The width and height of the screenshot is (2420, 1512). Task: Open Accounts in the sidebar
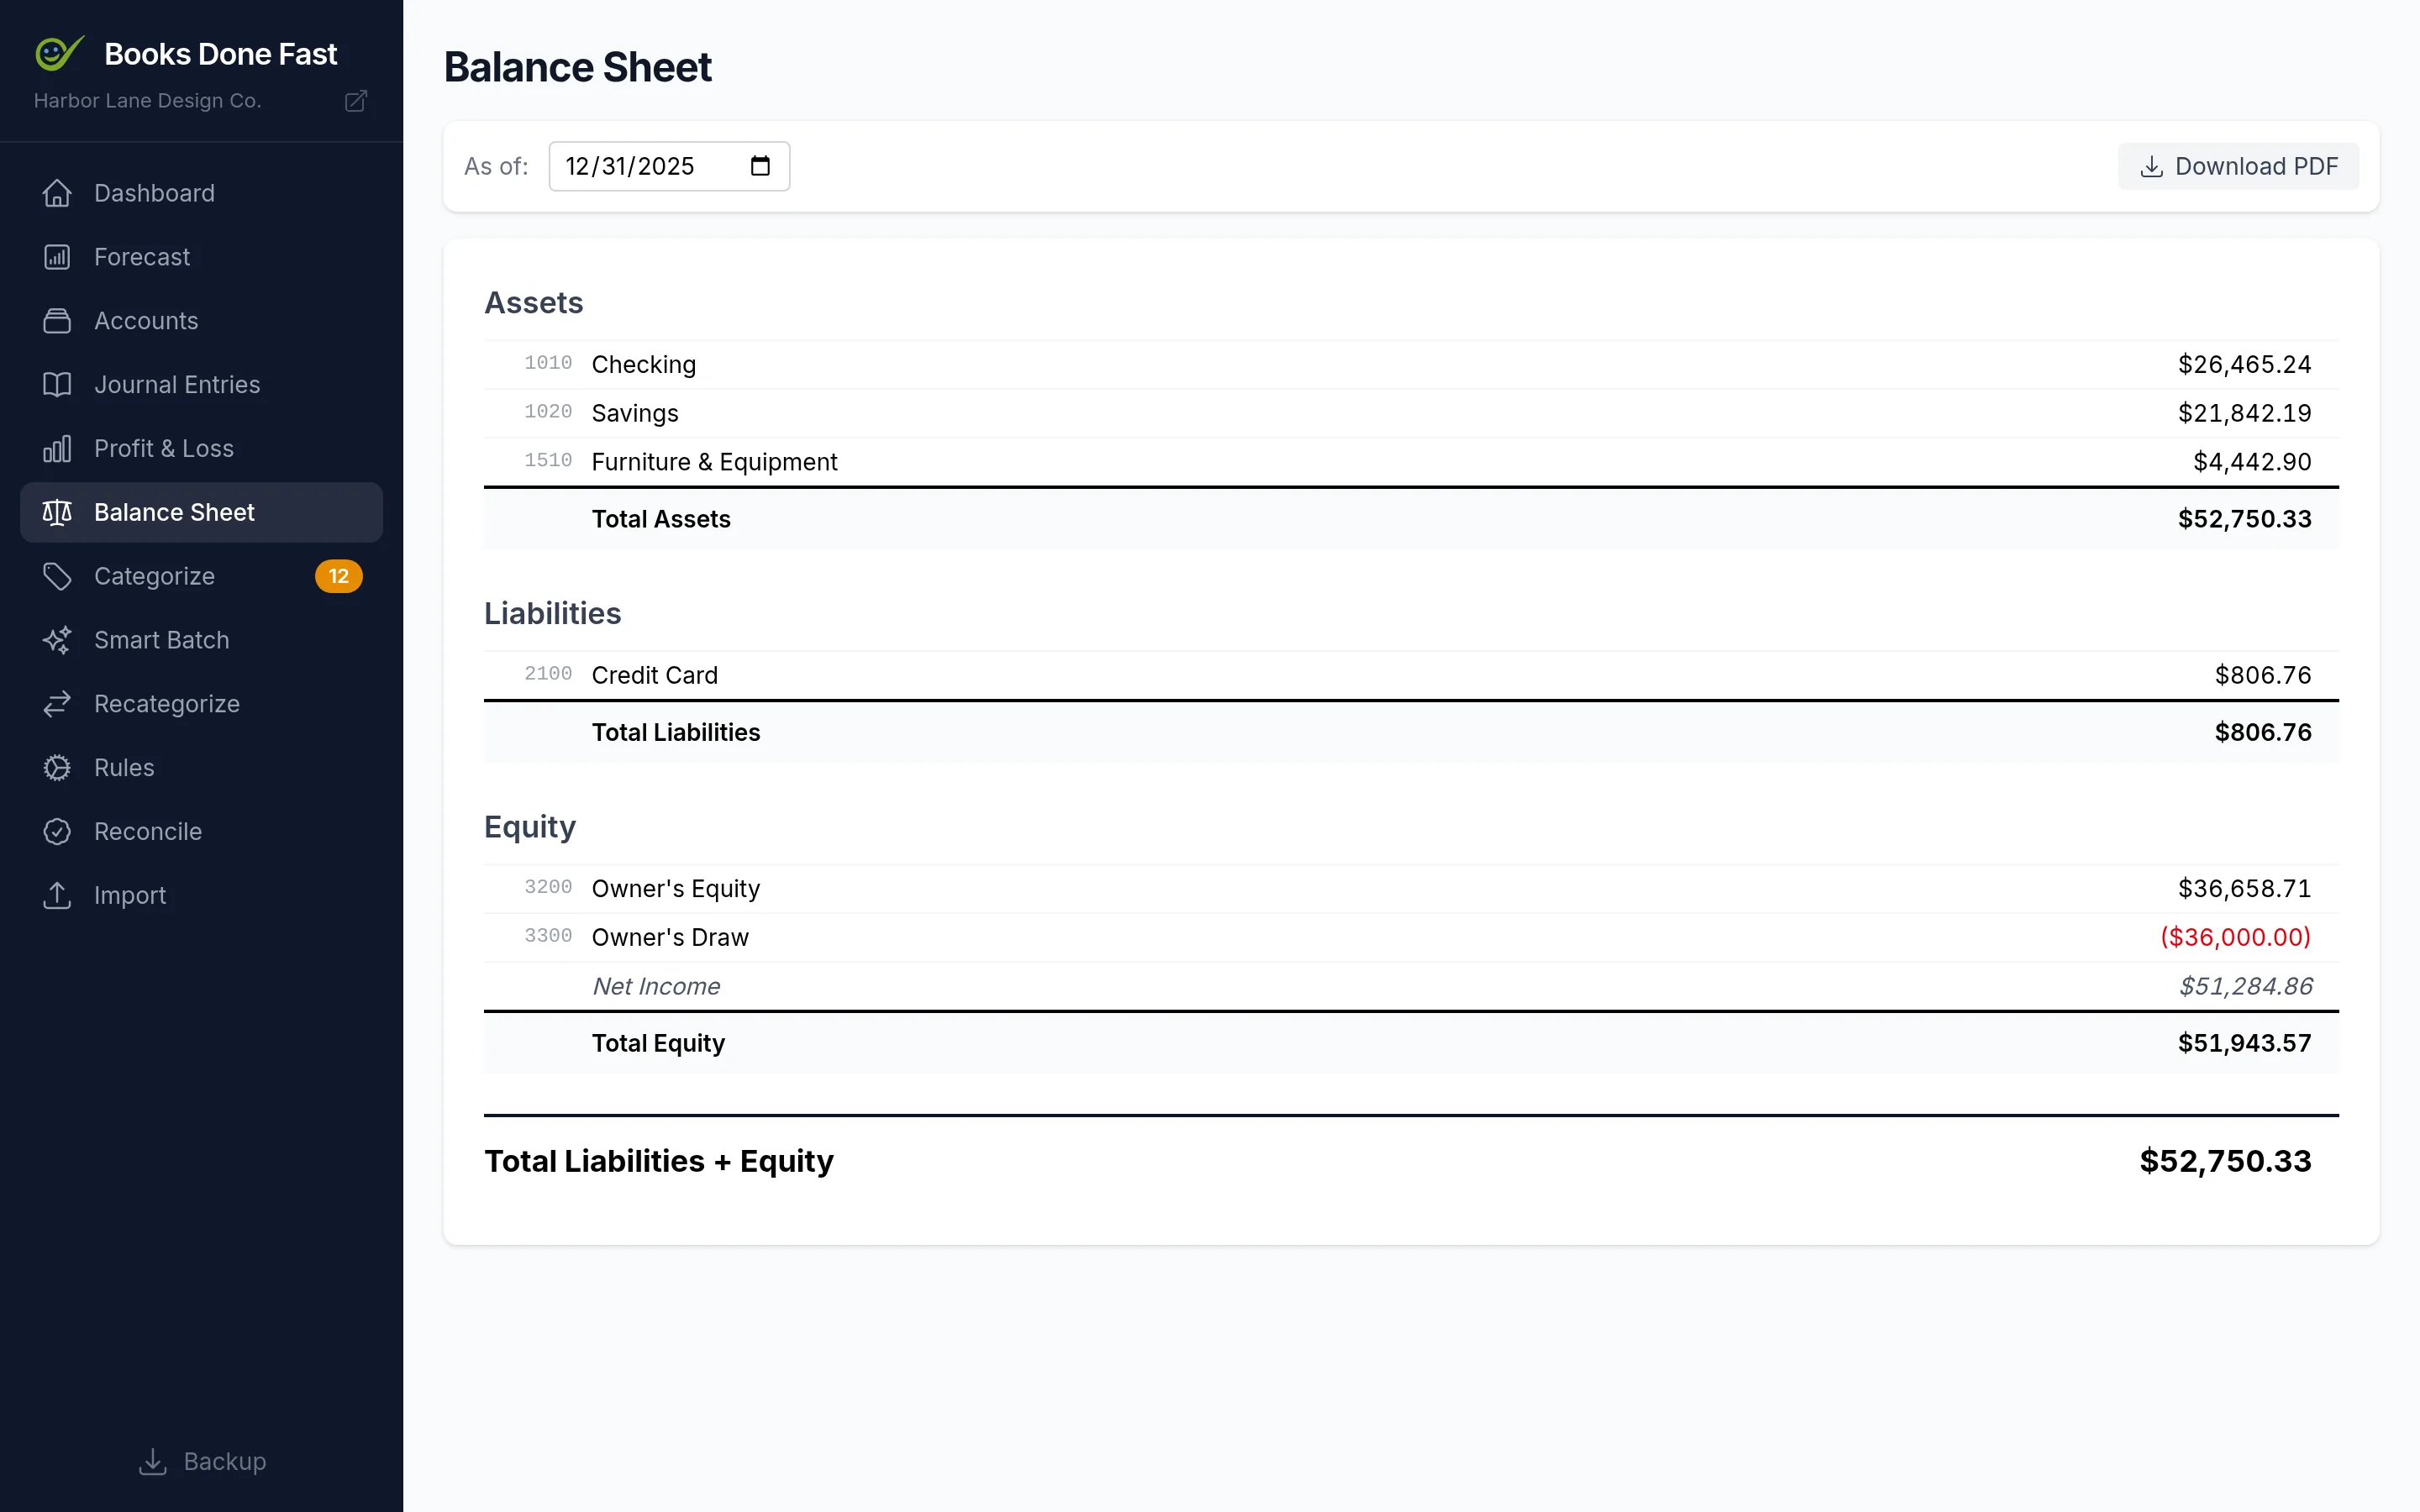tap(201, 321)
